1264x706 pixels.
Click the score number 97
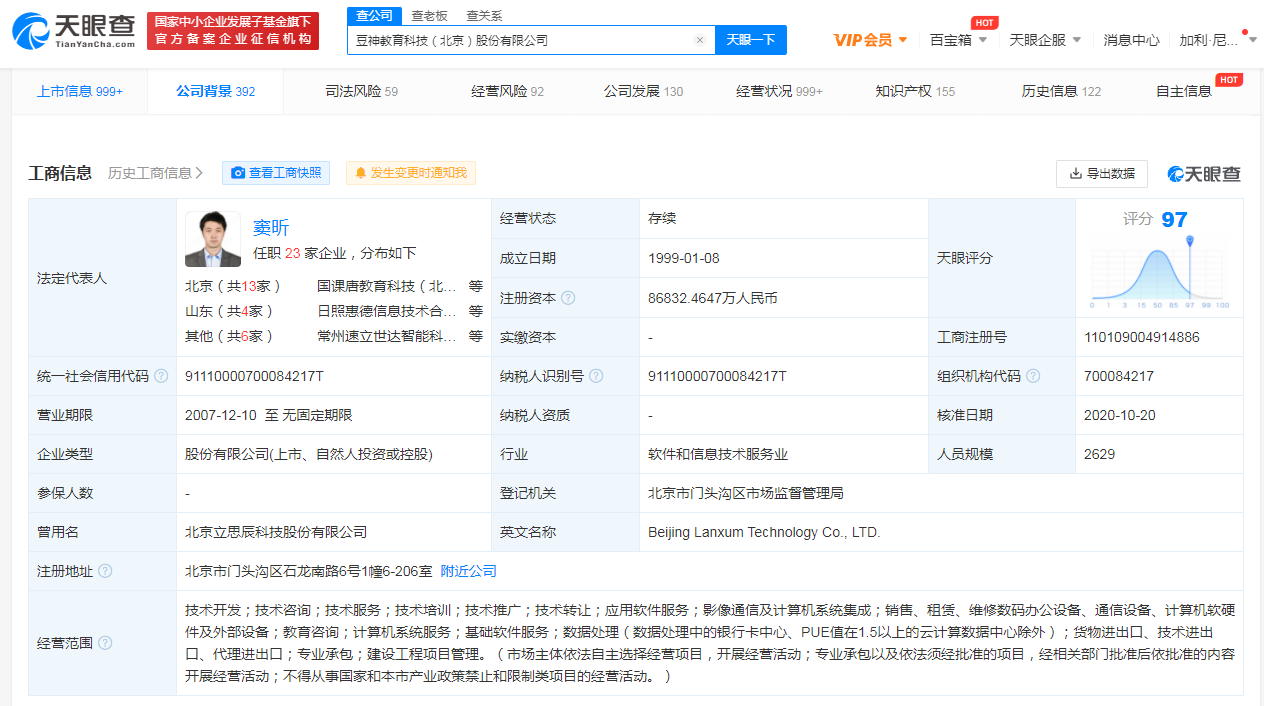1174,220
